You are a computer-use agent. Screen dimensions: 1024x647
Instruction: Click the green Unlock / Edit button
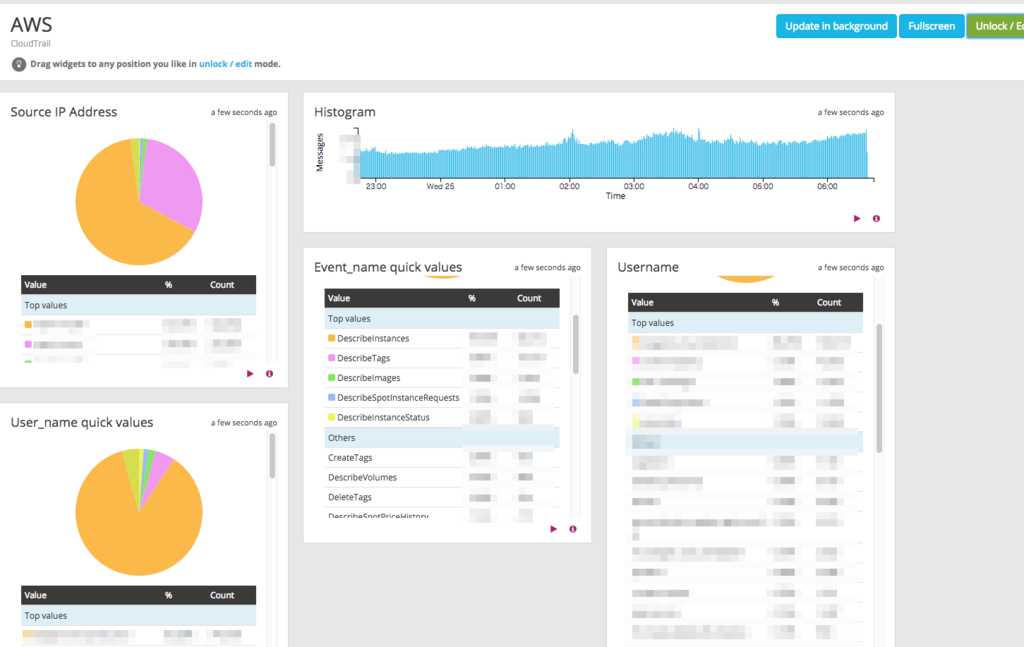click(x=995, y=26)
